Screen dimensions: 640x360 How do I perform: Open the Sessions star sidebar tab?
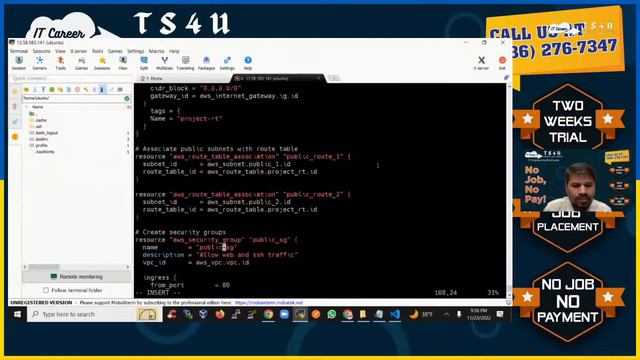(15, 92)
